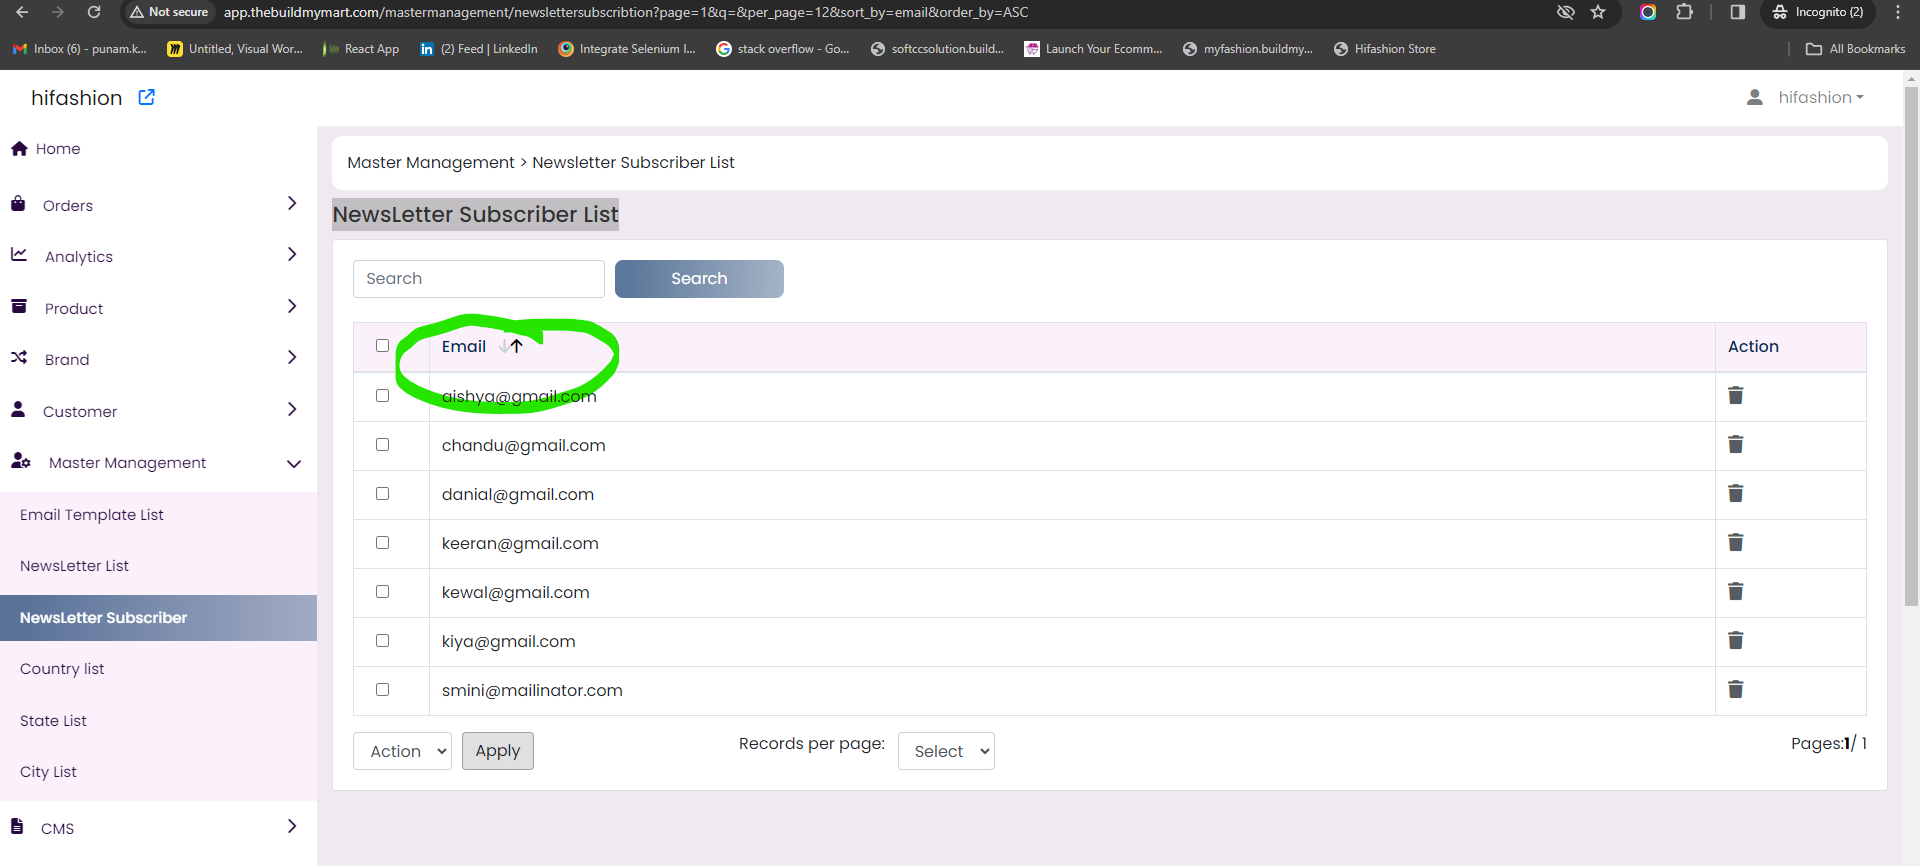Click the user avatar icon in header
Screen dimensions: 1920x866
[1754, 97]
